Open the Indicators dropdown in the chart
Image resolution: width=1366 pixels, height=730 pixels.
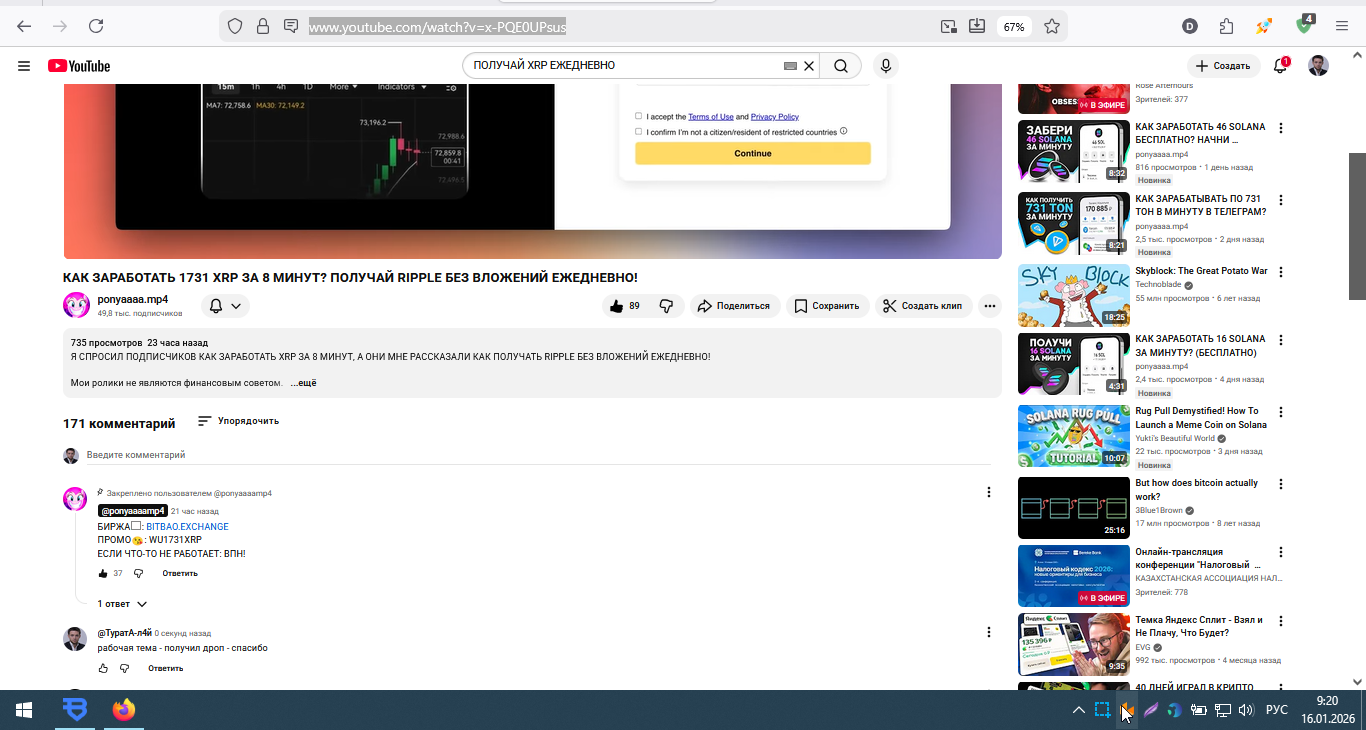point(402,87)
